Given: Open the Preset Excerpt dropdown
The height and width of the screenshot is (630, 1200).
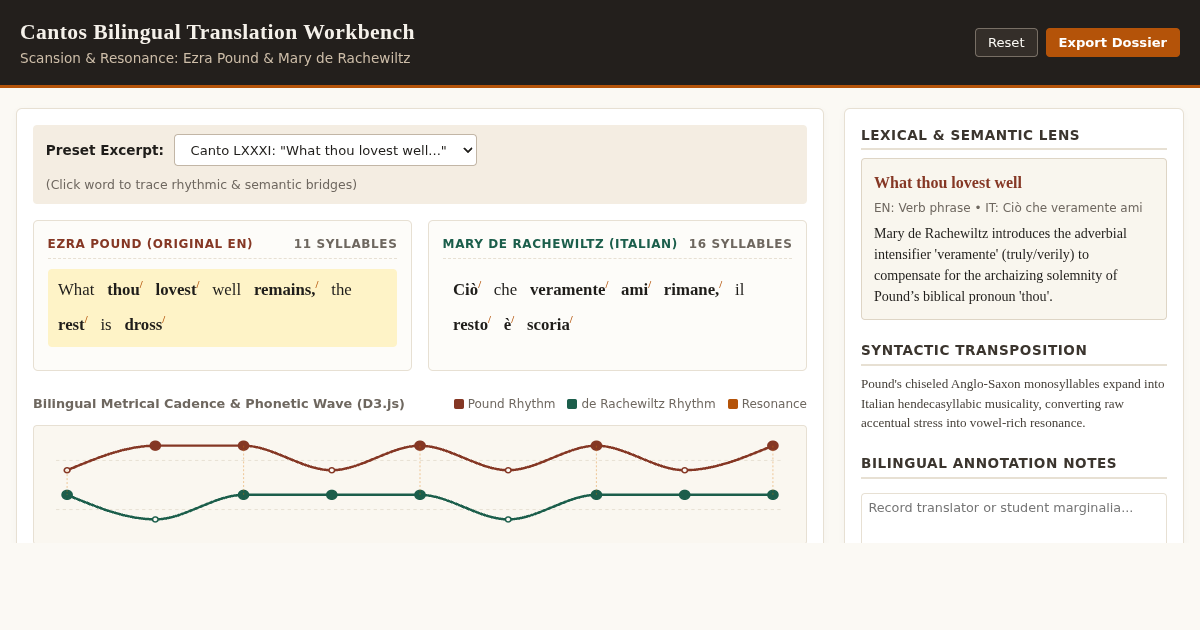Looking at the screenshot, I should [325, 150].
